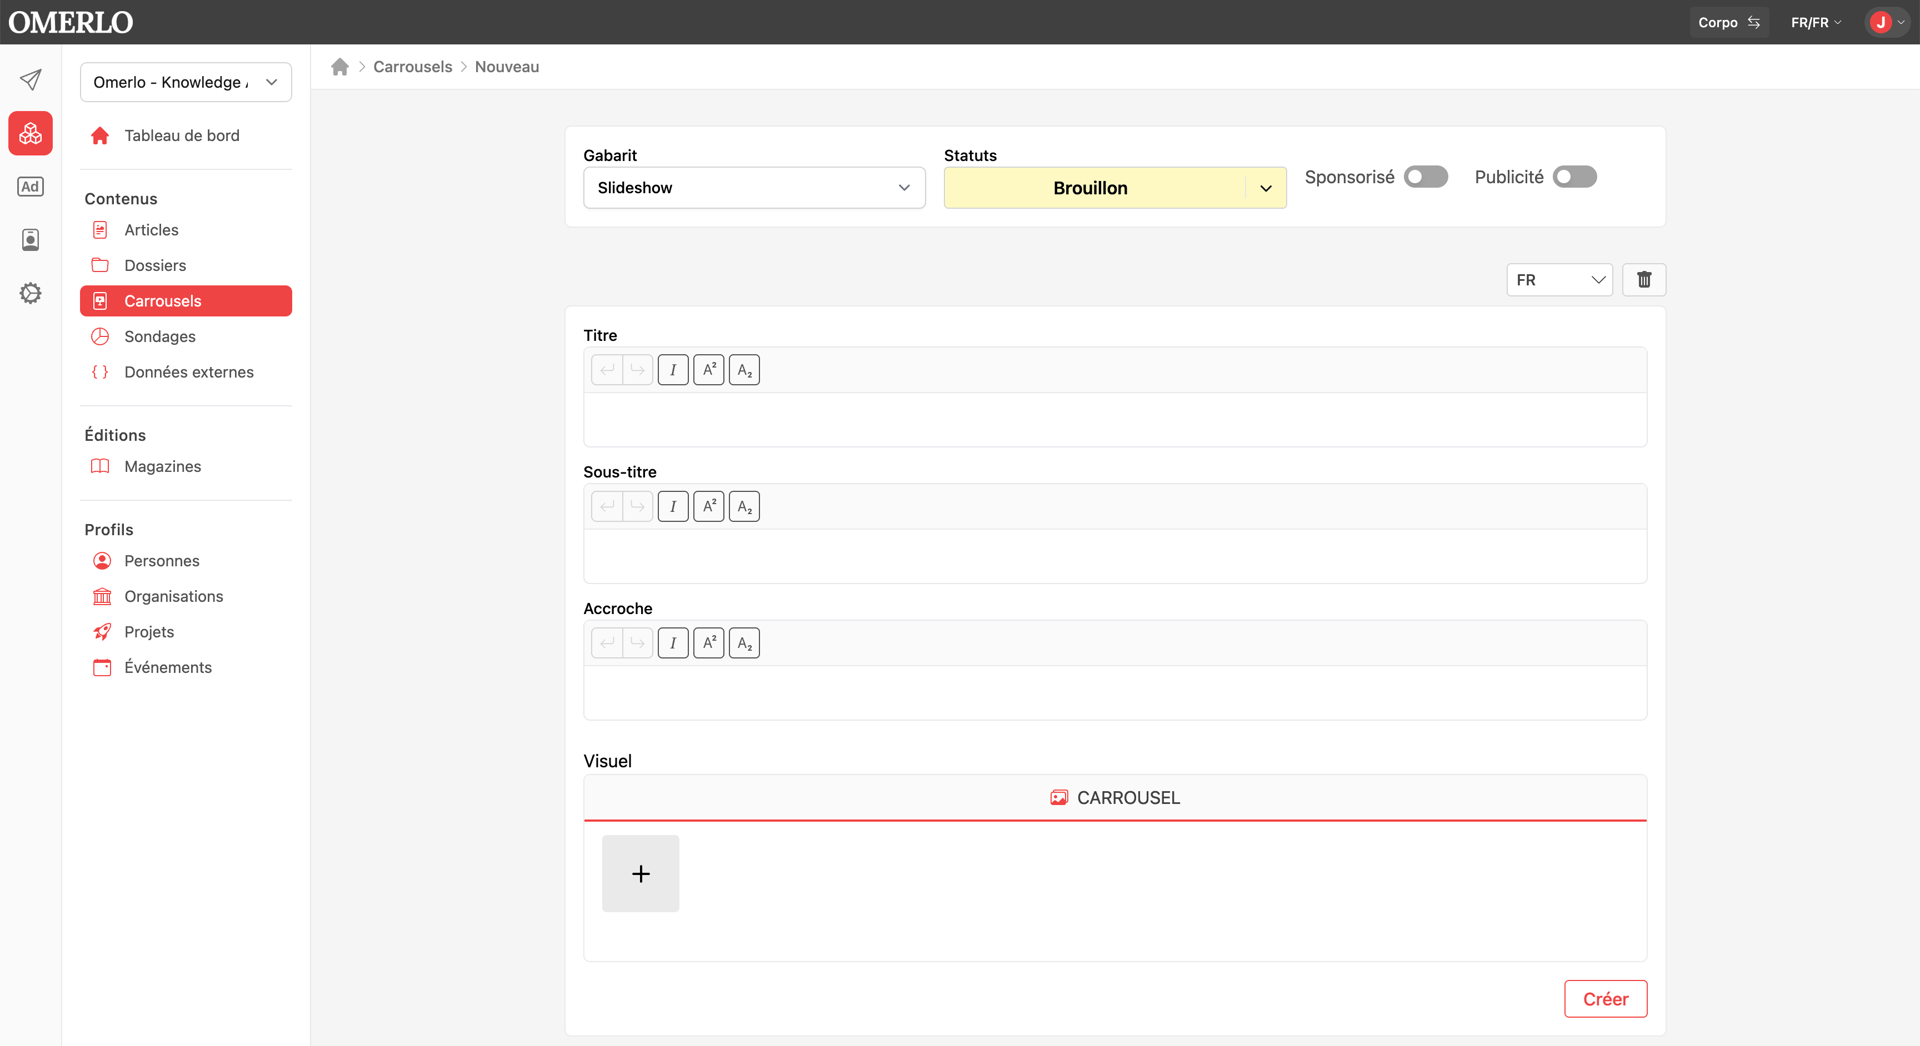Click inside the Titre text area
Viewport: 1920px width, 1046px height.
[1115, 419]
